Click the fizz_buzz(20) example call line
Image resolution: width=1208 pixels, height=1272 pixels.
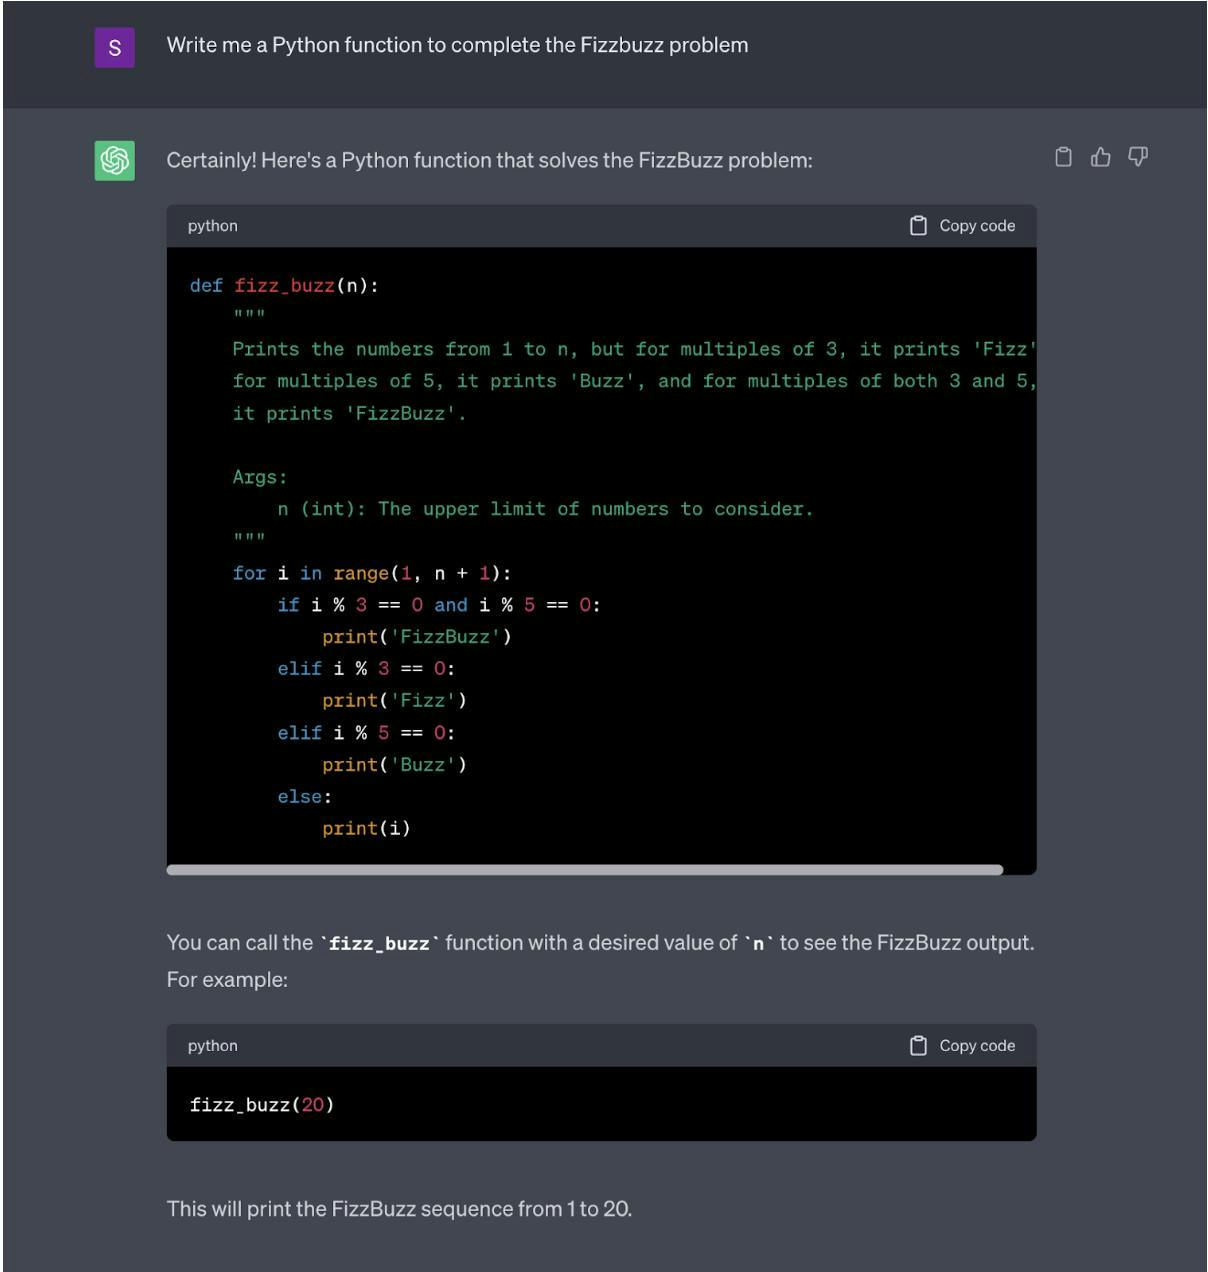pyautogui.click(x=262, y=1105)
